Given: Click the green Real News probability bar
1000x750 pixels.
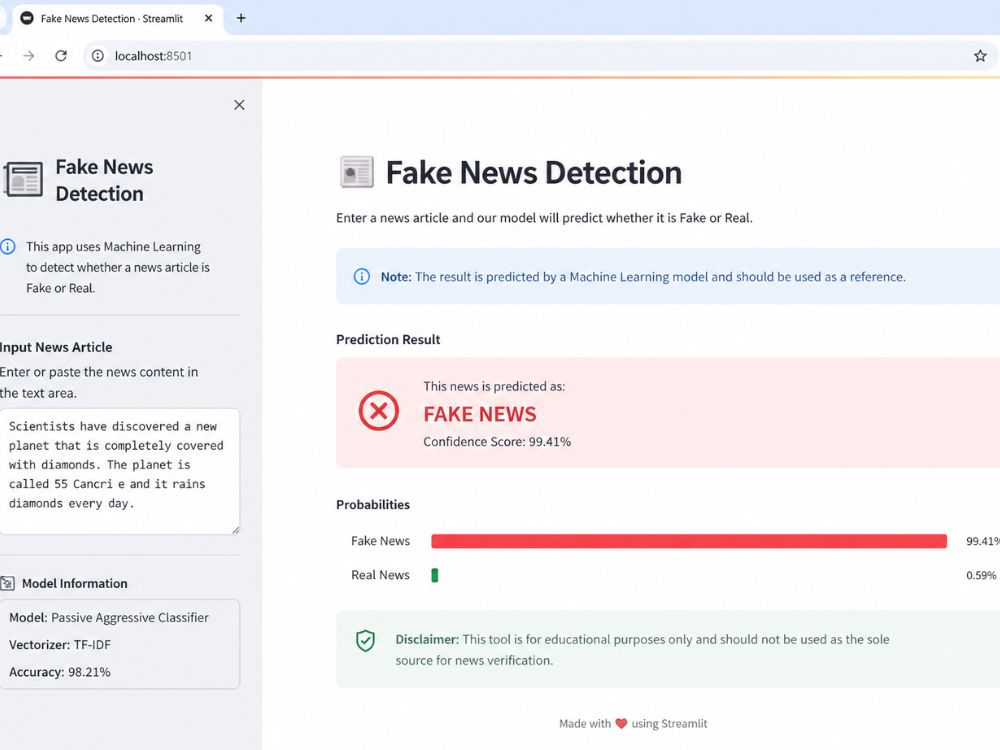Looking at the screenshot, I should point(435,575).
